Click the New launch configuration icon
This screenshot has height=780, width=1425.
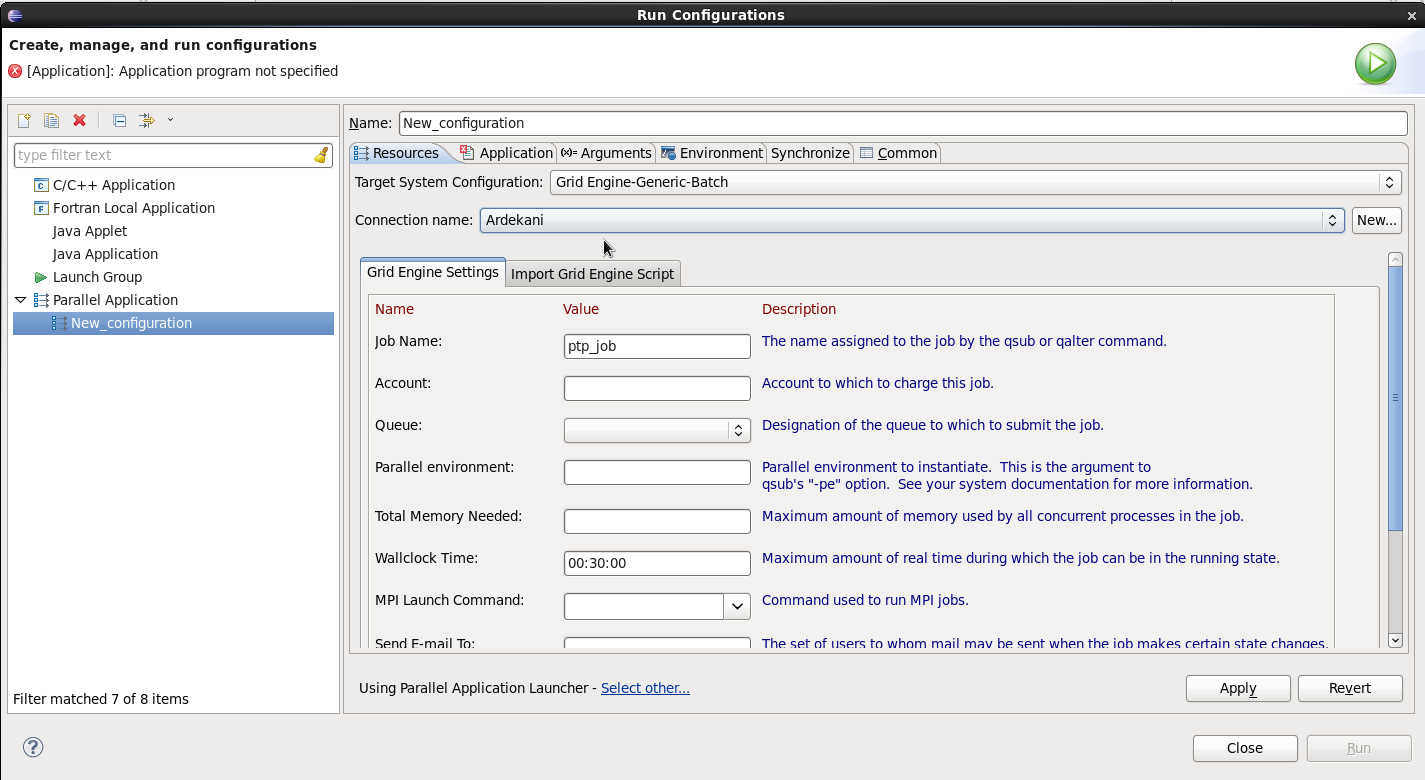[x=25, y=121]
